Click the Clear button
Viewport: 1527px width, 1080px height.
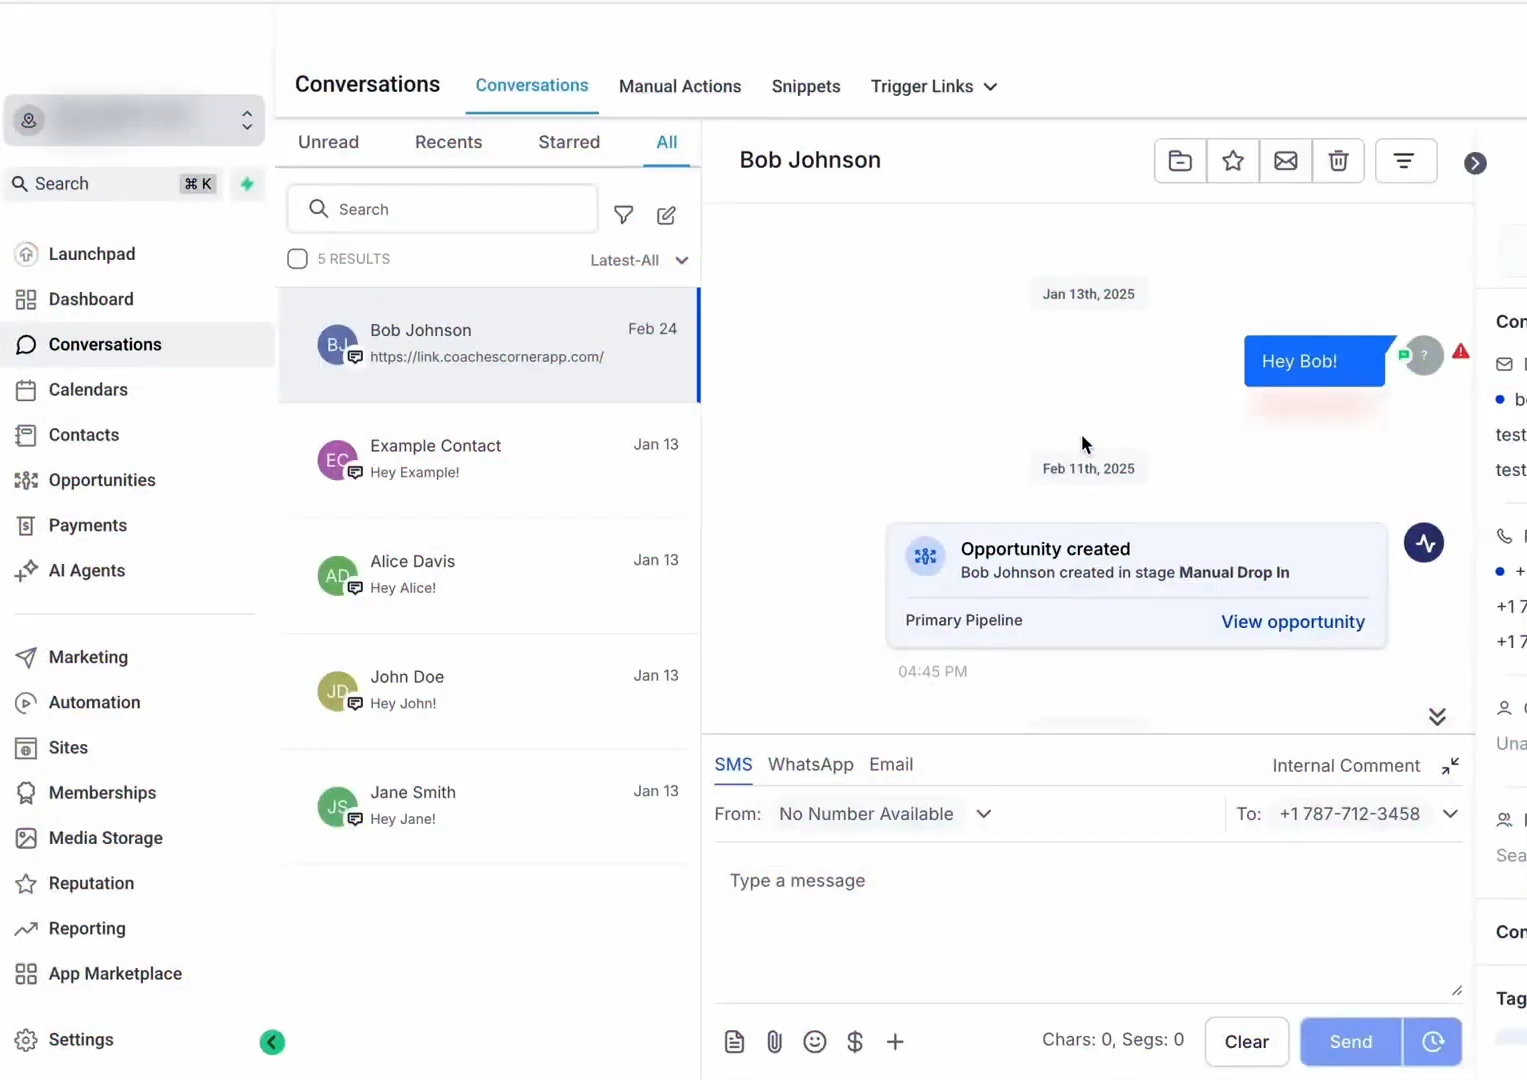pos(1247,1042)
